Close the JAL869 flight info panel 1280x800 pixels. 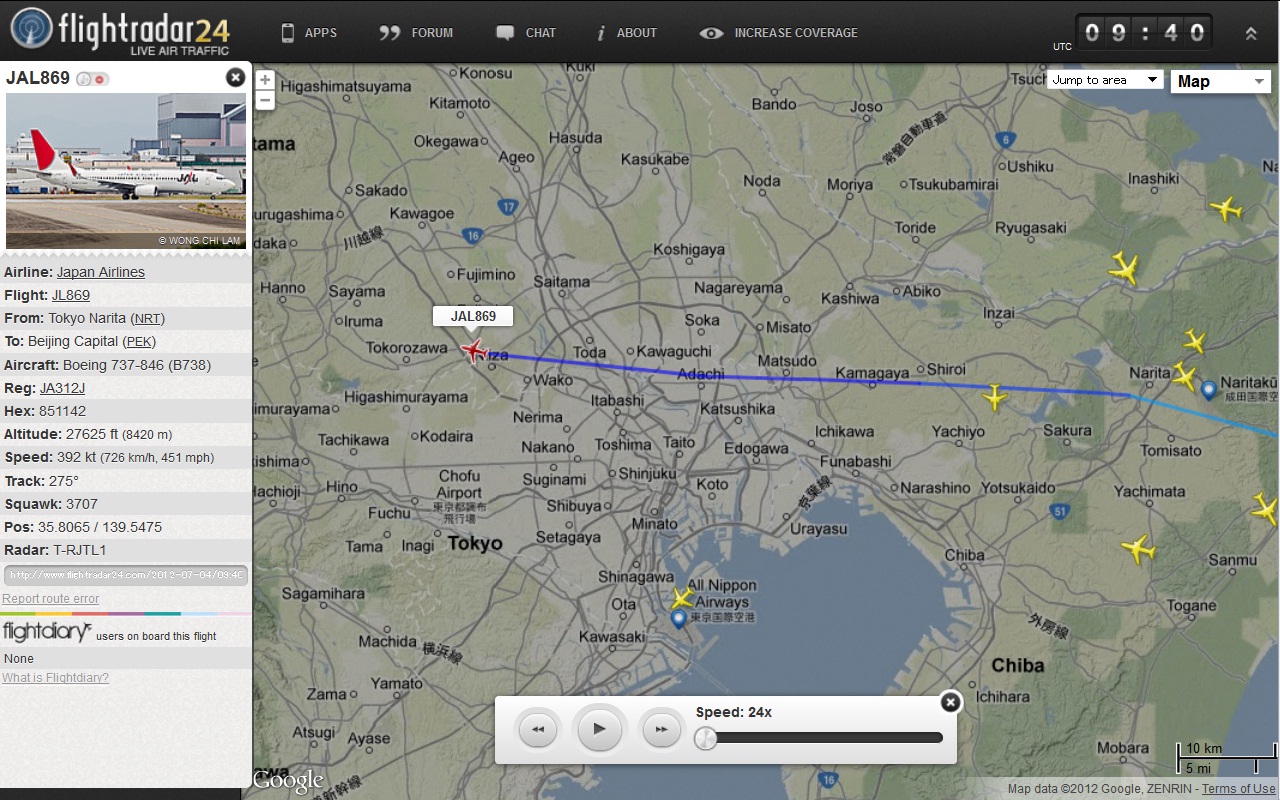tap(235, 77)
